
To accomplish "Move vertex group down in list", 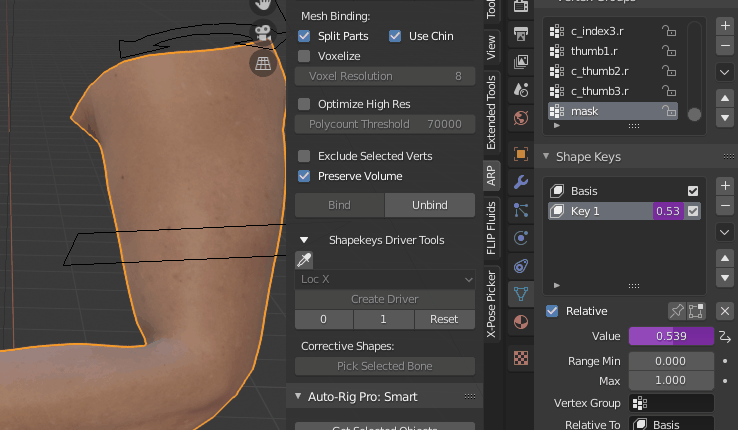I will (x=725, y=118).
